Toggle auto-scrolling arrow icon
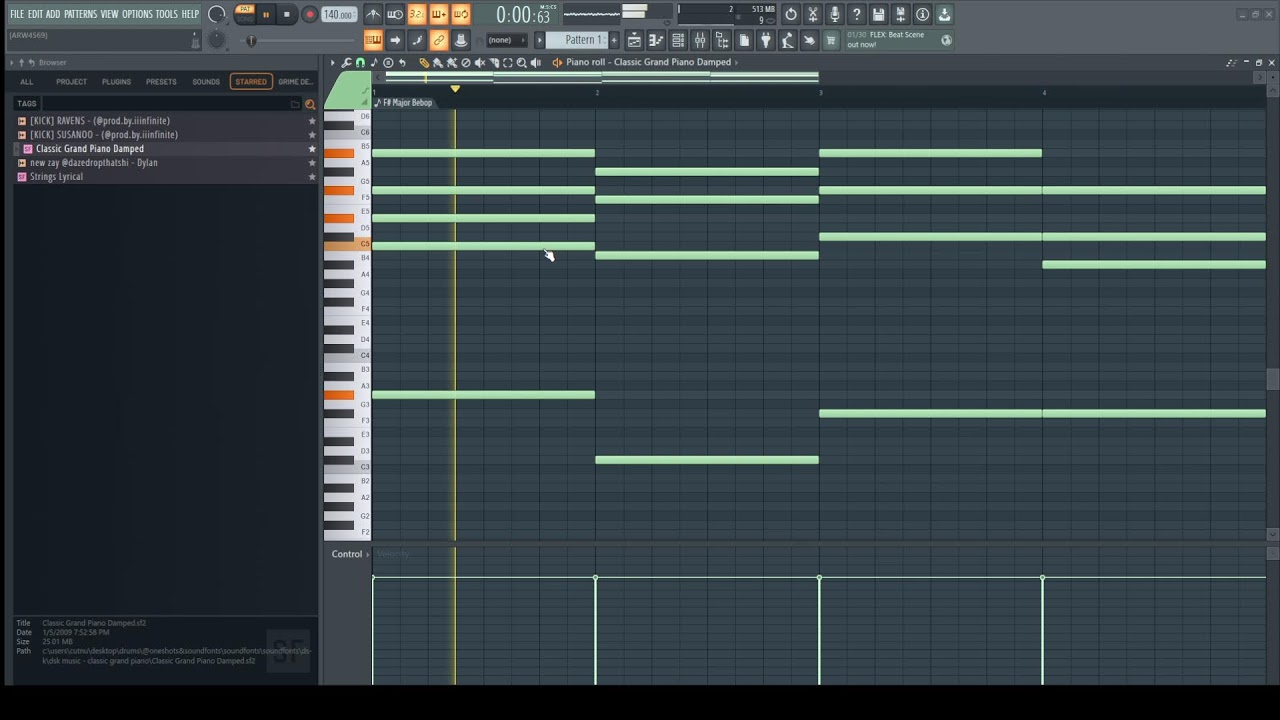 tap(395, 40)
